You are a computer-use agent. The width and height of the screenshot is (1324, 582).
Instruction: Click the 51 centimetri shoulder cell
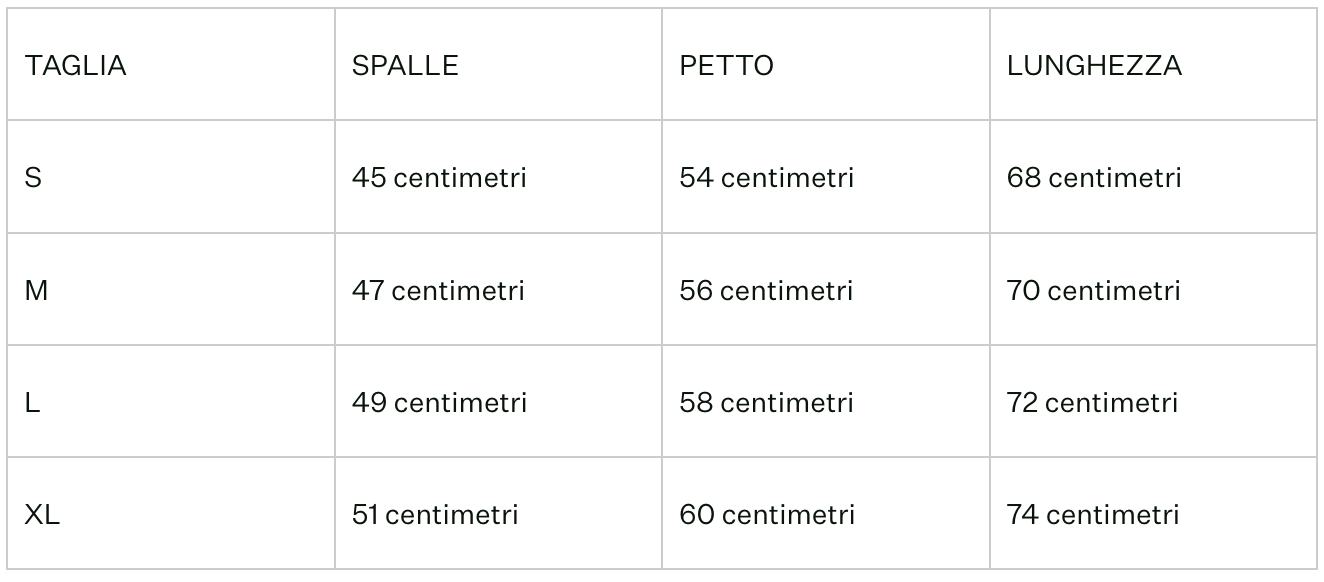point(435,515)
